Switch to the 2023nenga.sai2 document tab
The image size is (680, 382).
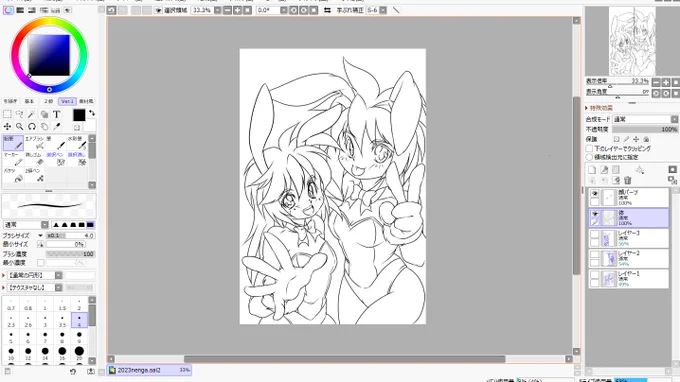coord(149,370)
